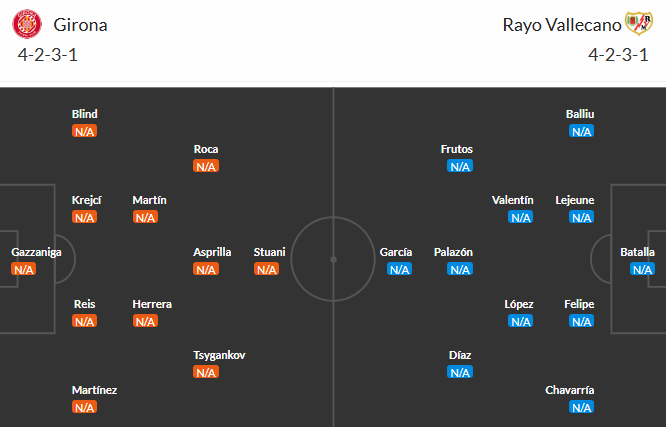The height and width of the screenshot is (427, 666).
Task: Click Balliu's N/A rating badge
Action: point(581,131)
